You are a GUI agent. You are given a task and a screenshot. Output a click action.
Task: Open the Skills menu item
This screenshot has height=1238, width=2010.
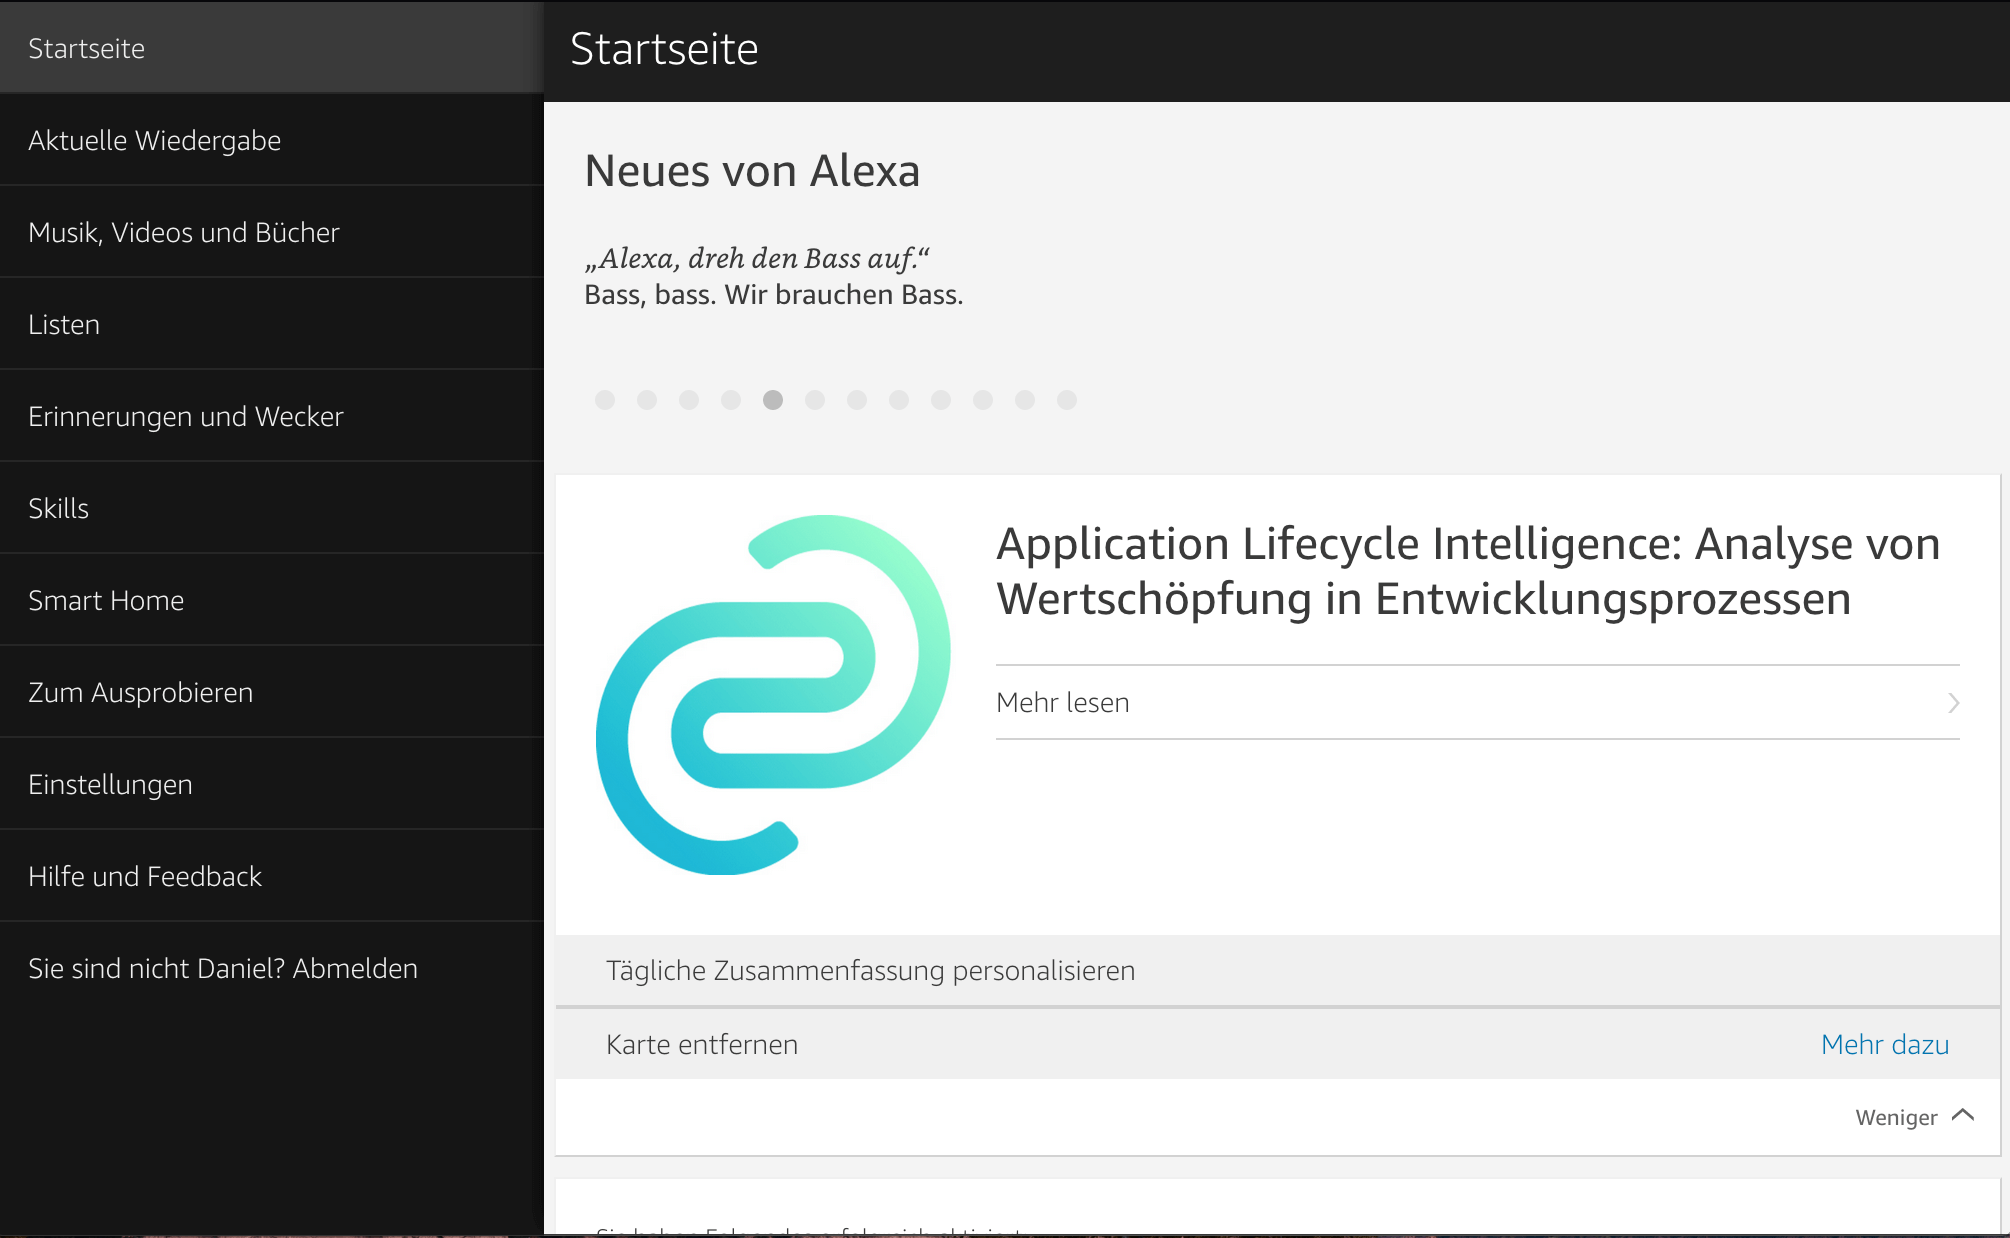59,508
